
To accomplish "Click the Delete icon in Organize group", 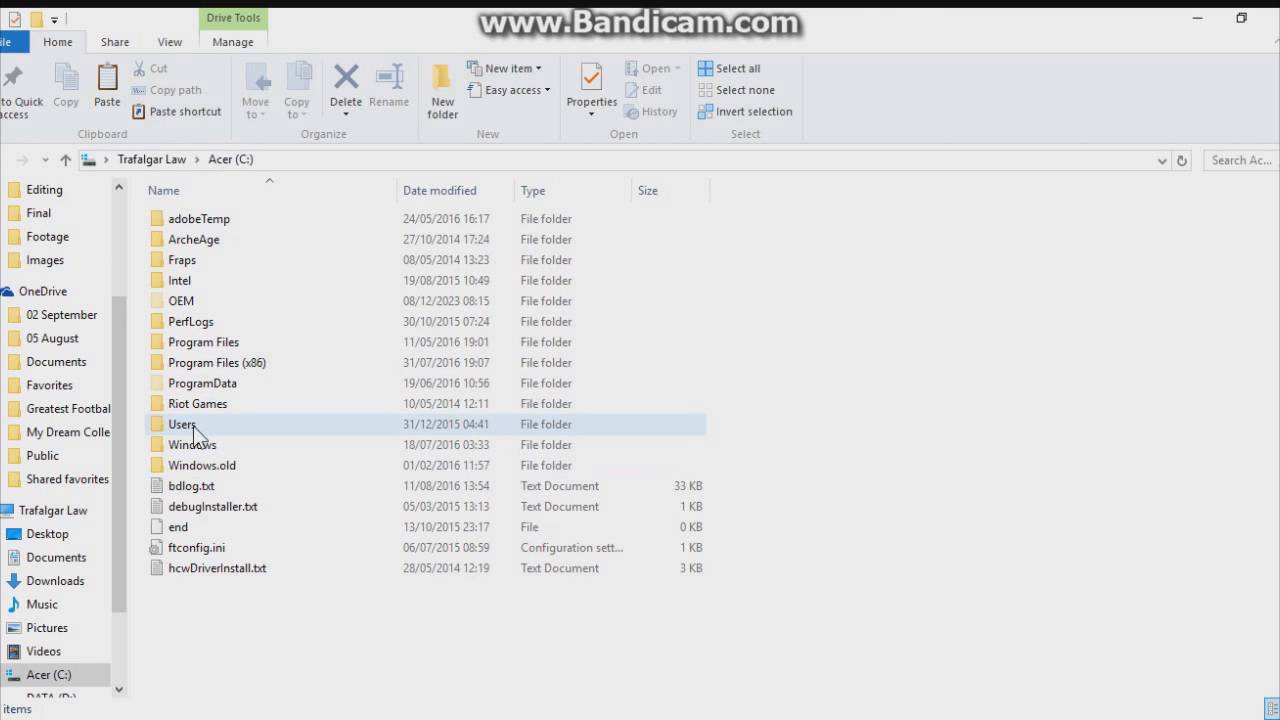I will click(x=346, y=77).
